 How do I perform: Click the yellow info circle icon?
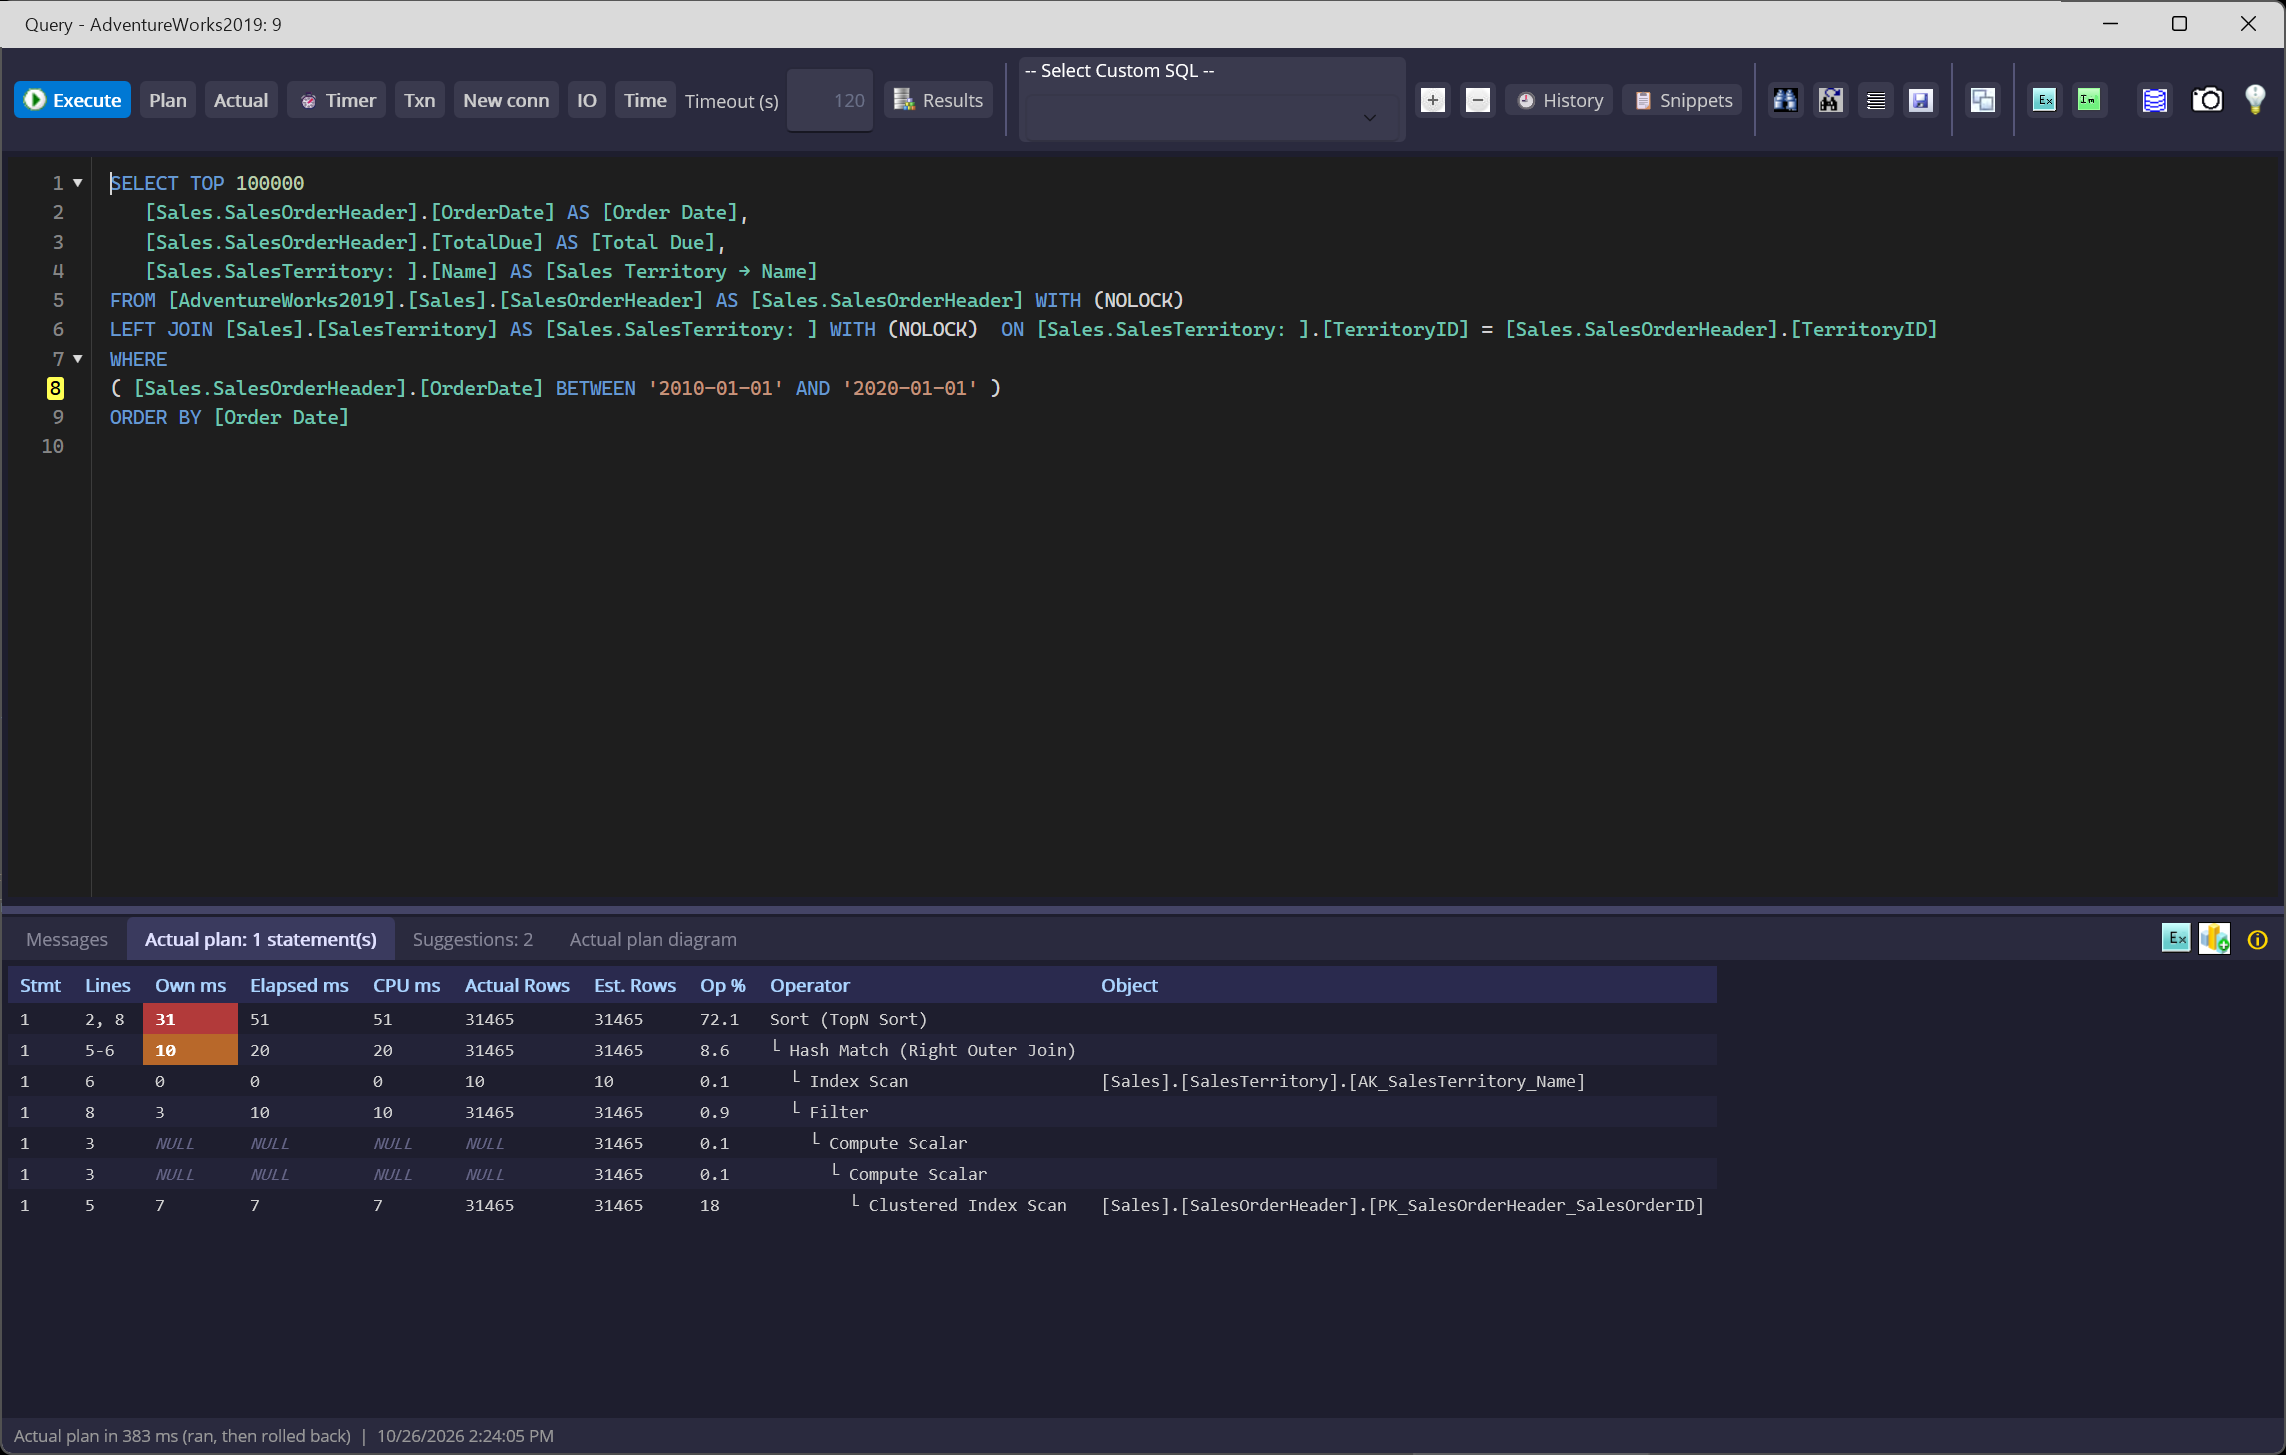pyautogui.click(x=2258, y=939)
